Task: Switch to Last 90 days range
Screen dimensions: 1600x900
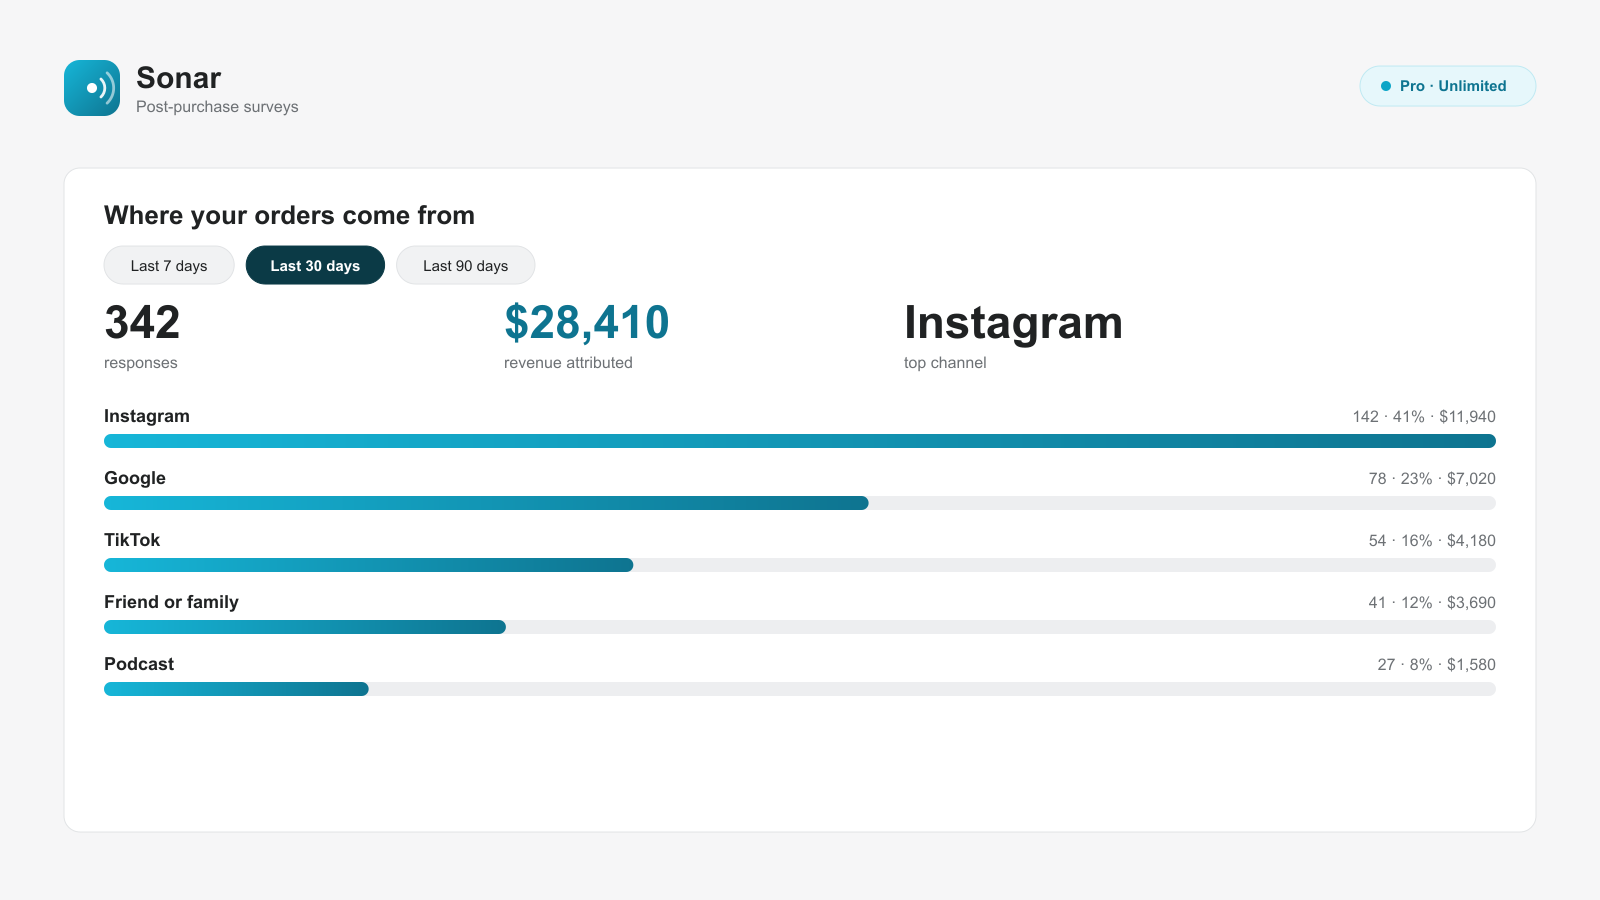Action: coord(465,265)
